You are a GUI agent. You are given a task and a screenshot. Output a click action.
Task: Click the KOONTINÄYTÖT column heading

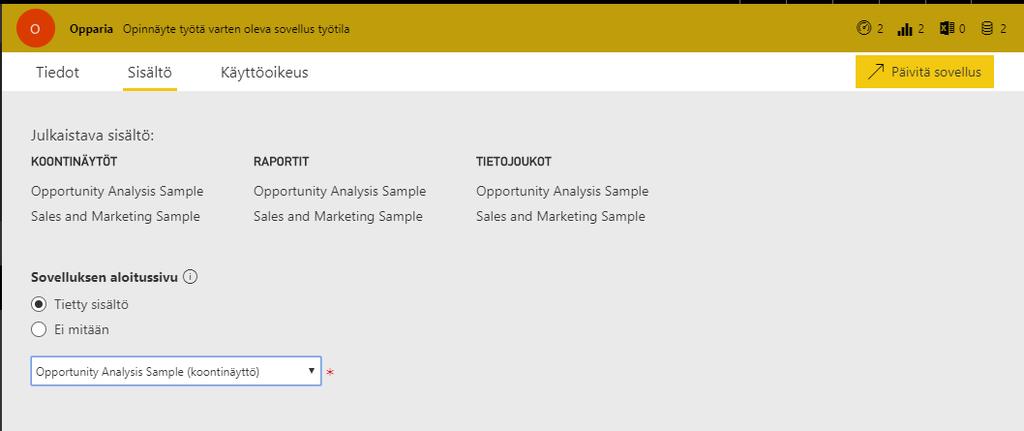(x=74, y=161)
